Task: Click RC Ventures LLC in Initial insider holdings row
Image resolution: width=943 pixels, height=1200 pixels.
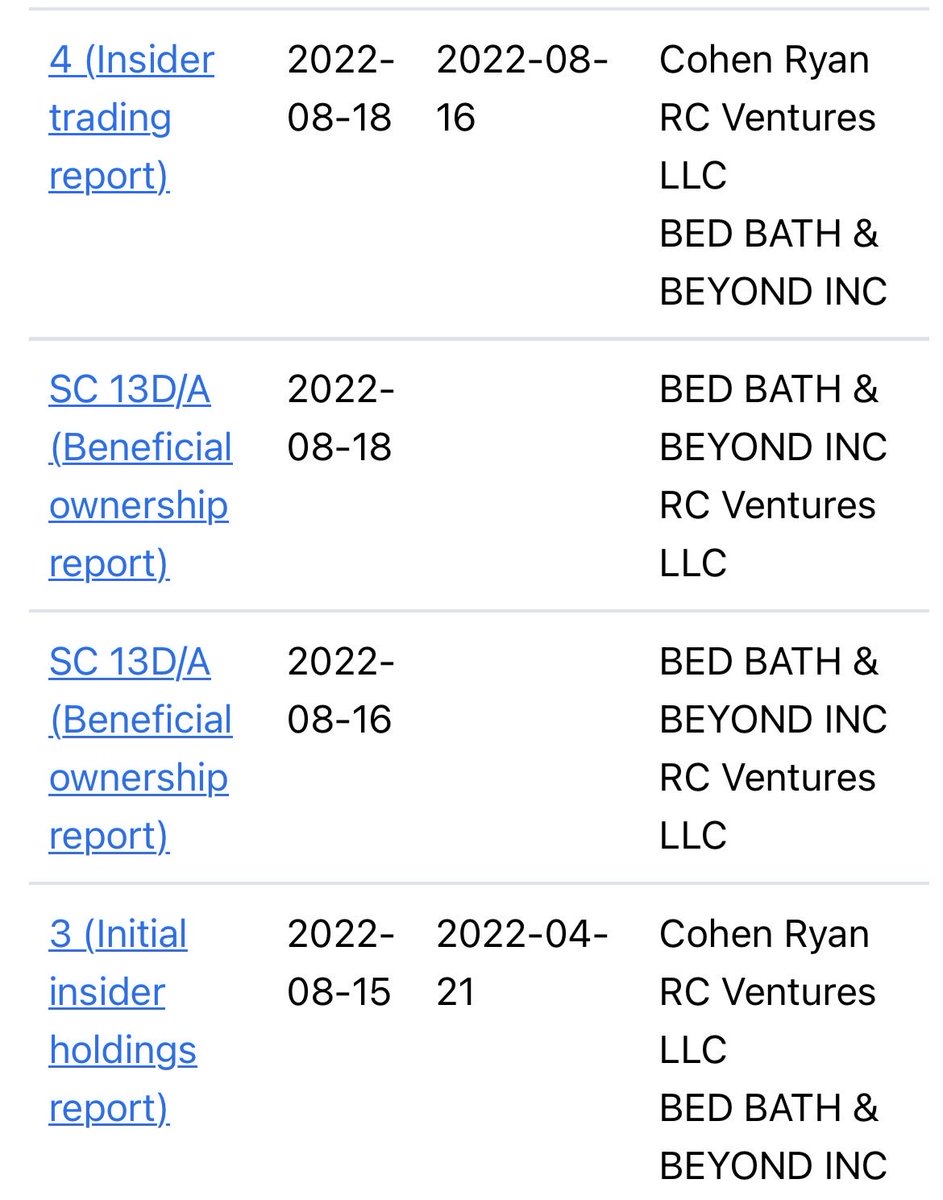Action: pos(767,1021)
